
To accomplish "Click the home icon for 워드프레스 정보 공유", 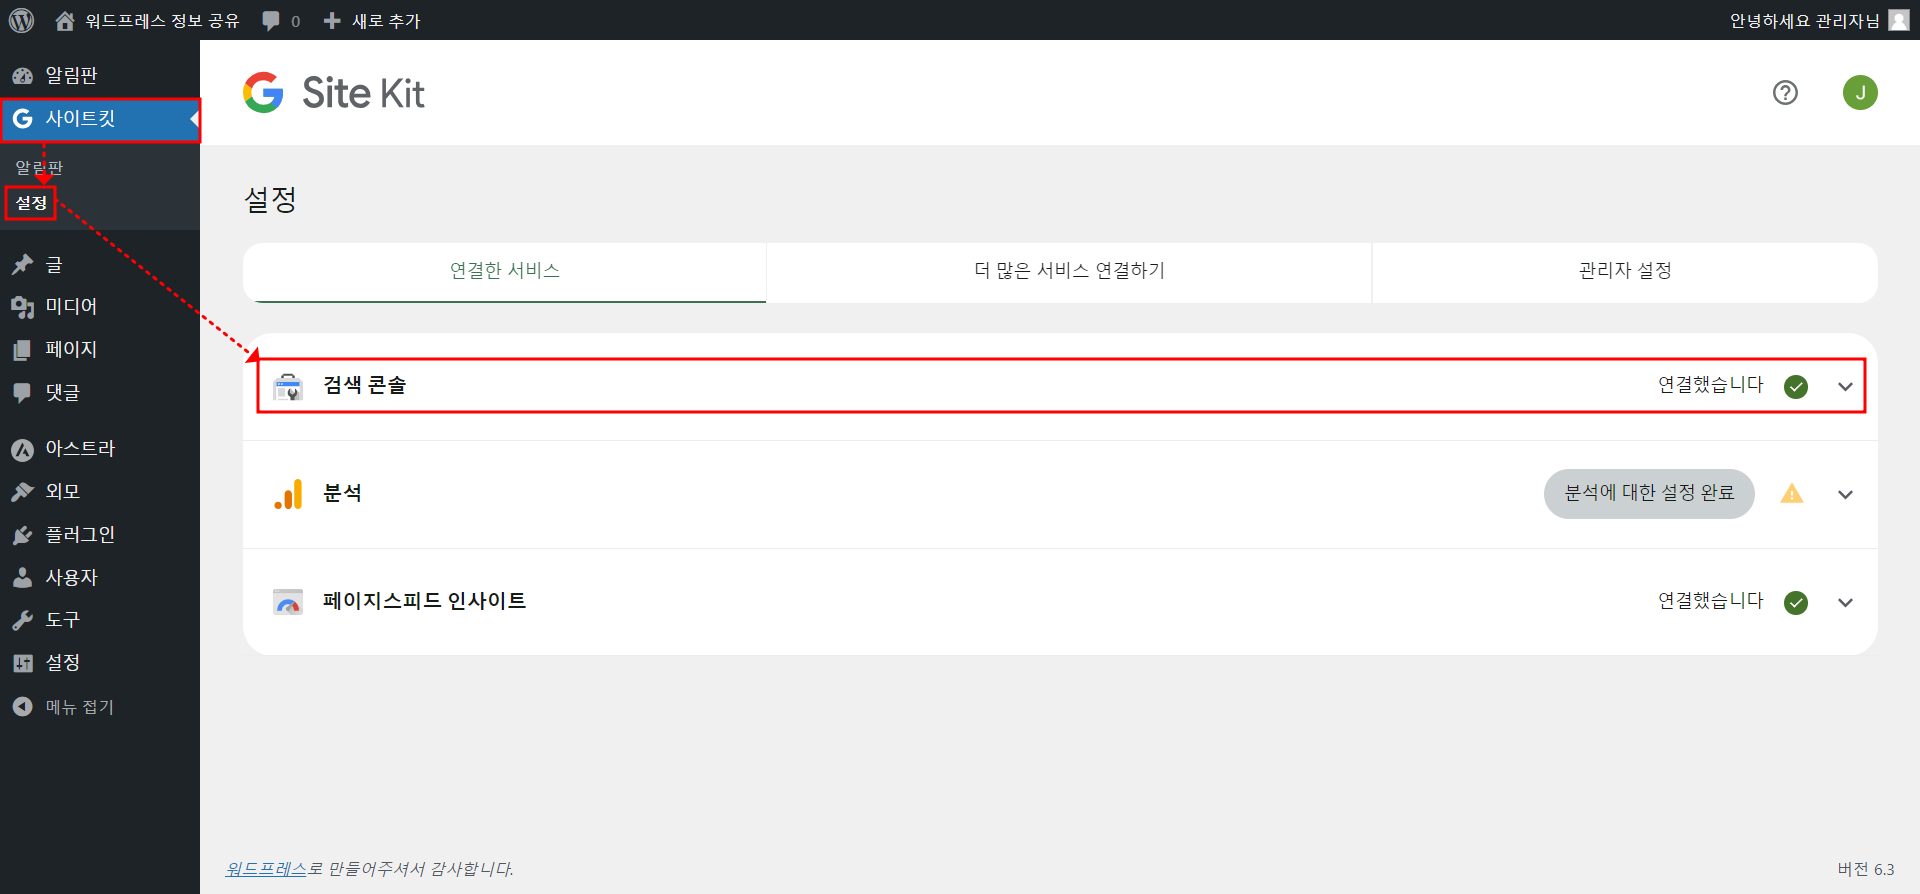I will pos(65,20).
